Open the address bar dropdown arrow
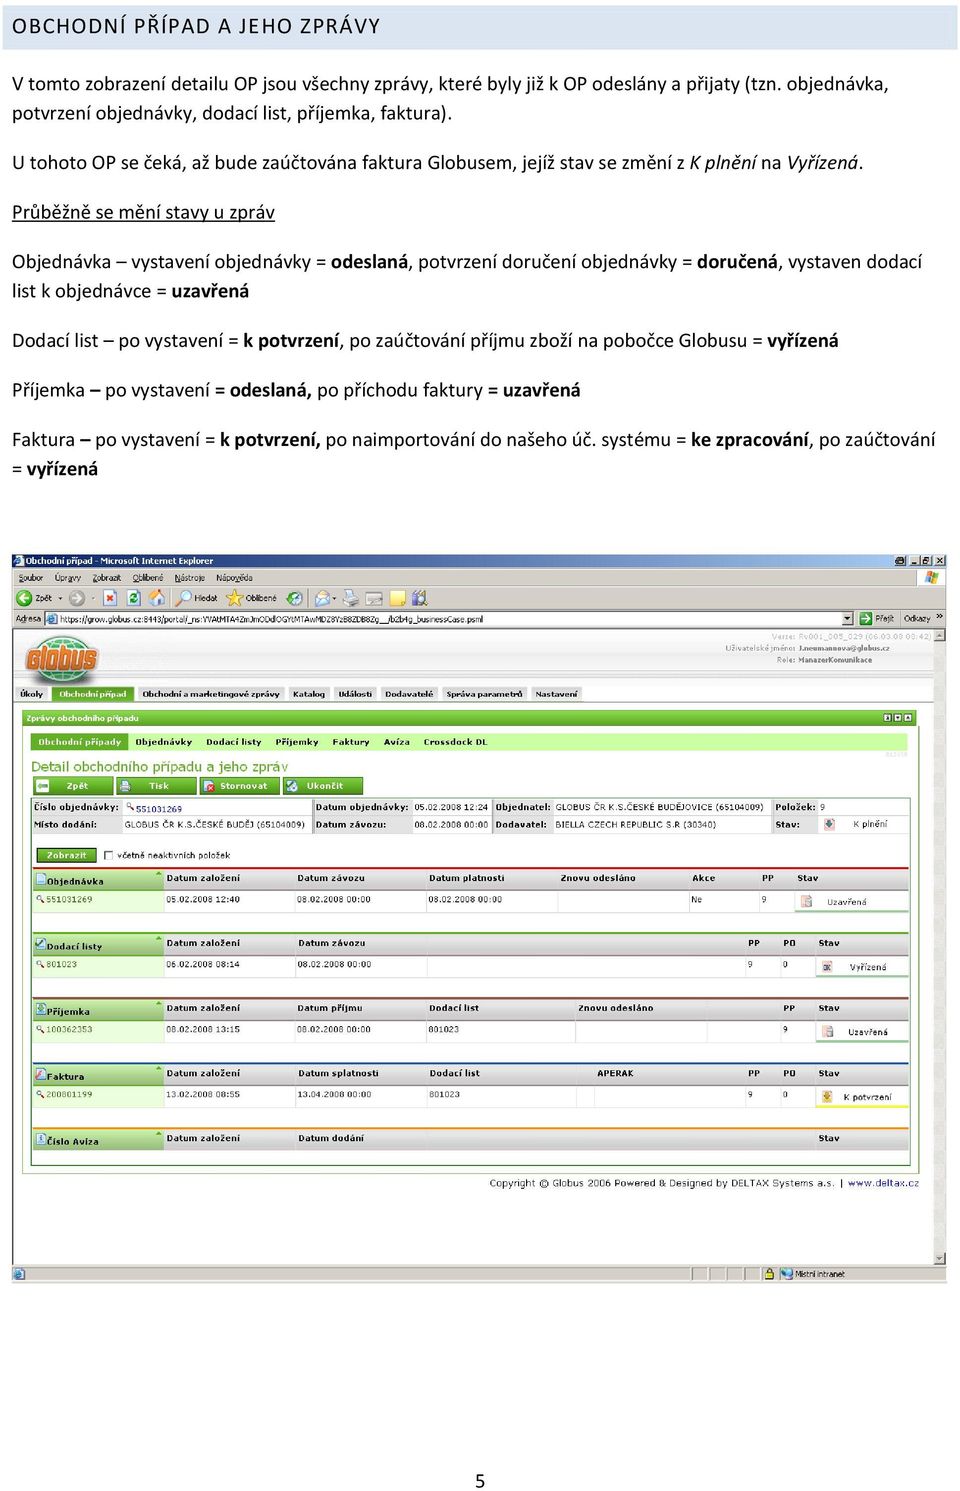The height and width of the screenshot is (1491, 960). coord(847,619)
